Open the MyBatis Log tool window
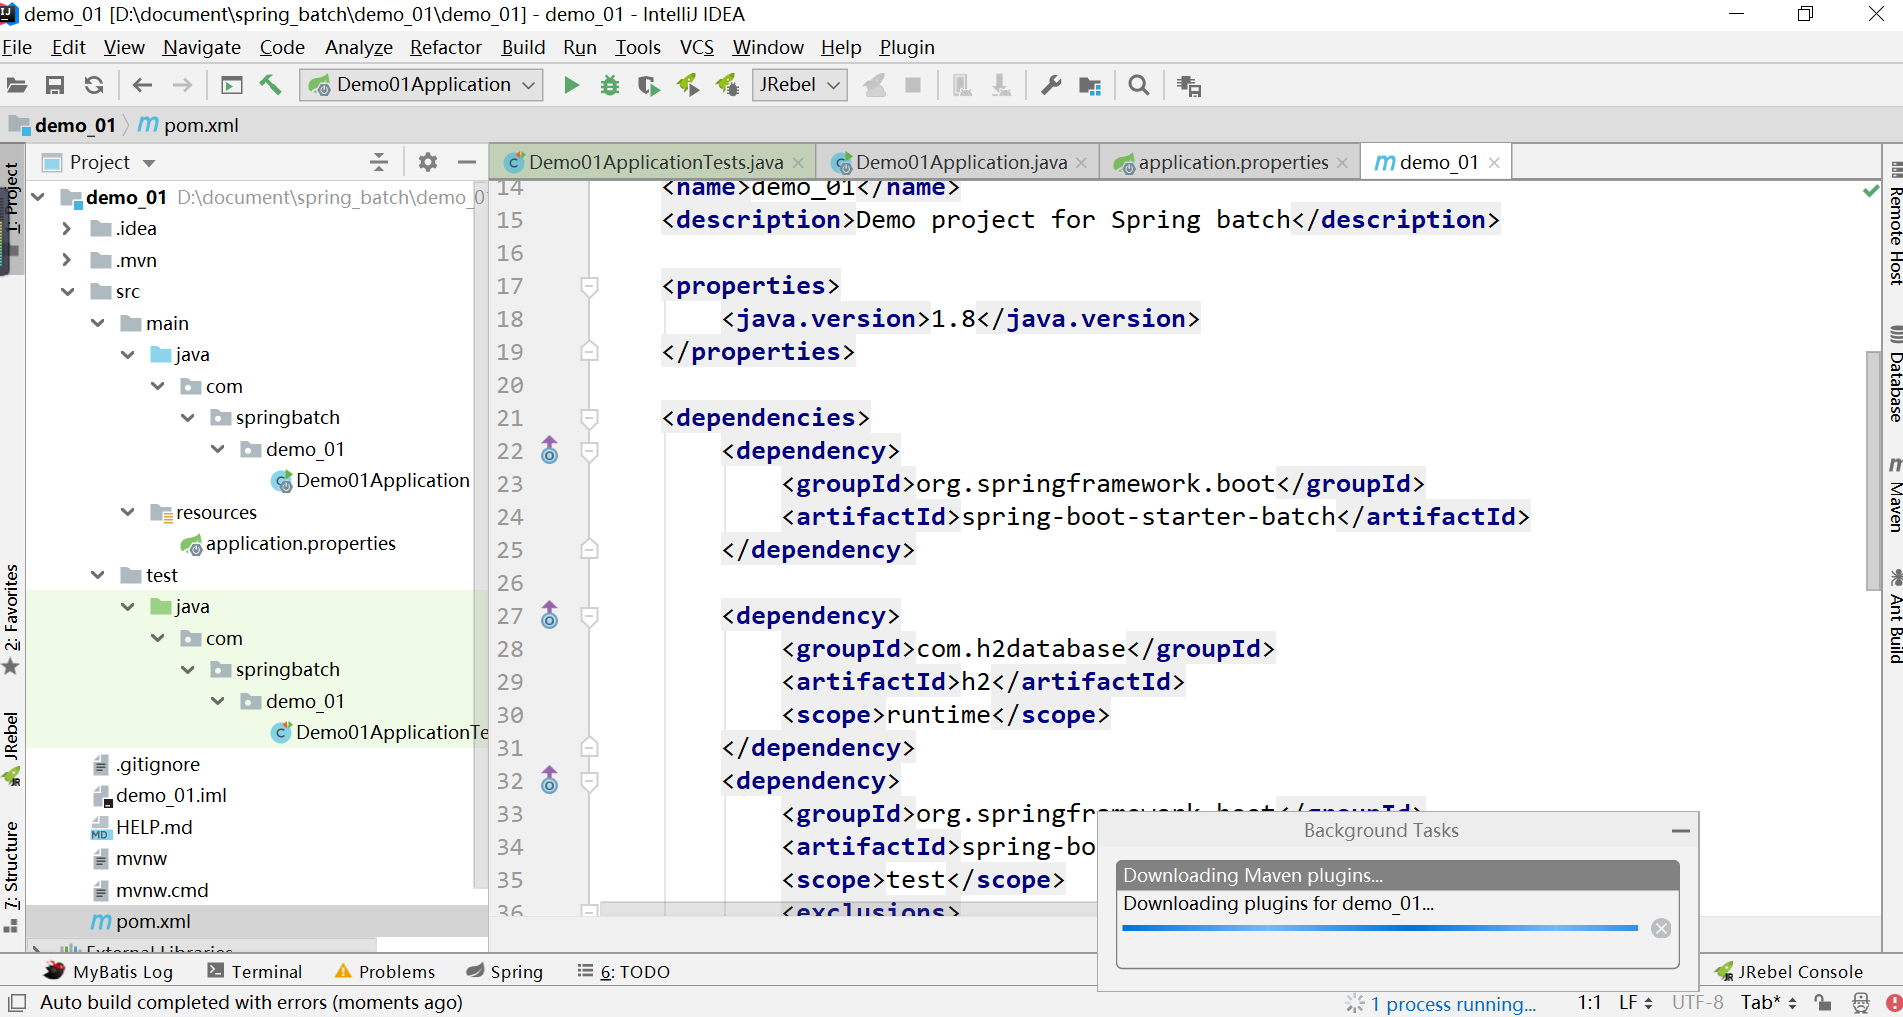 pyautogui.click(x=109, y=971)
